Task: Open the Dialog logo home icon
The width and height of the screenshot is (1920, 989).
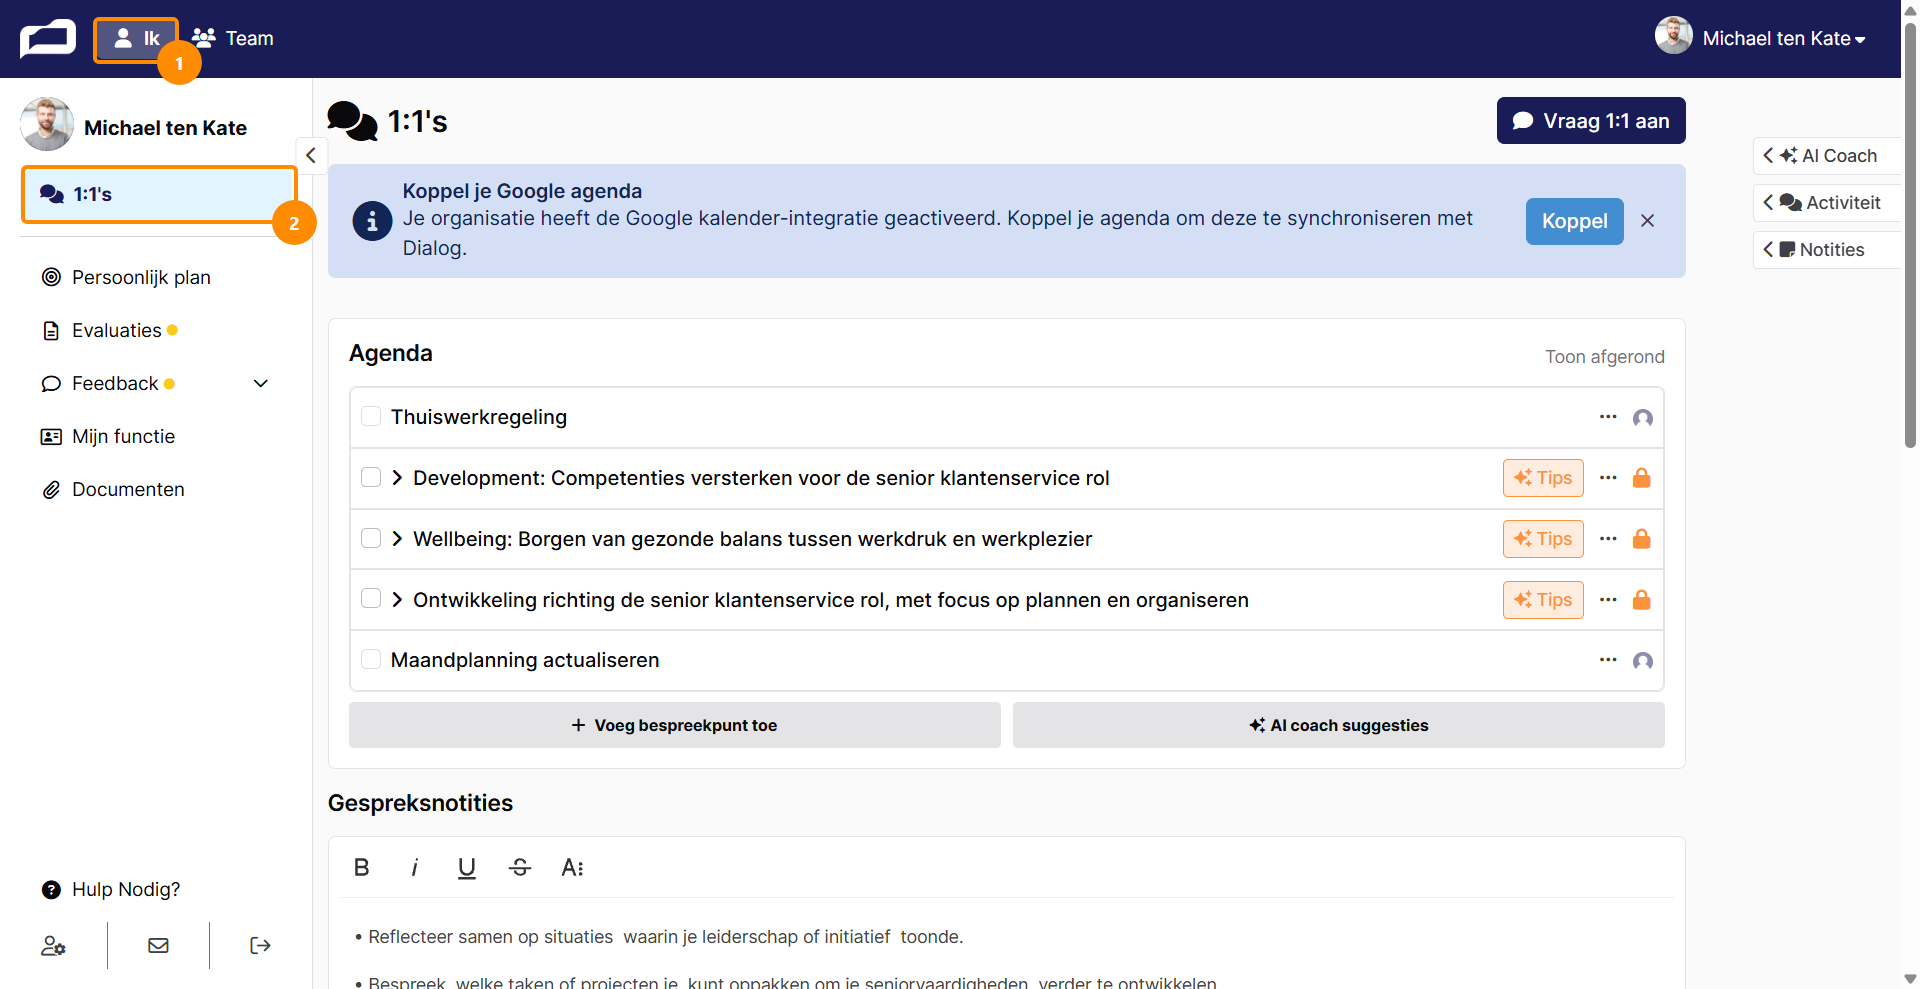Action: pyautogui.click(x=47, y=38)
